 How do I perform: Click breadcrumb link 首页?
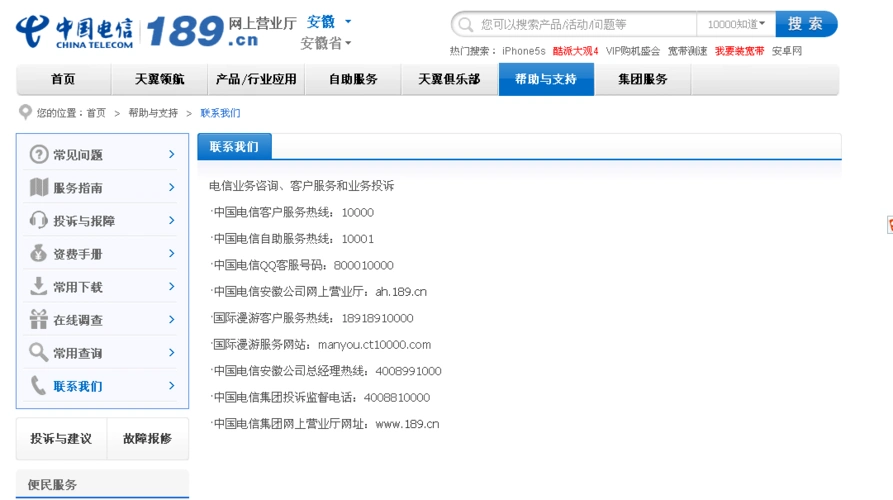pyautogui.click(x=96, y=113)
